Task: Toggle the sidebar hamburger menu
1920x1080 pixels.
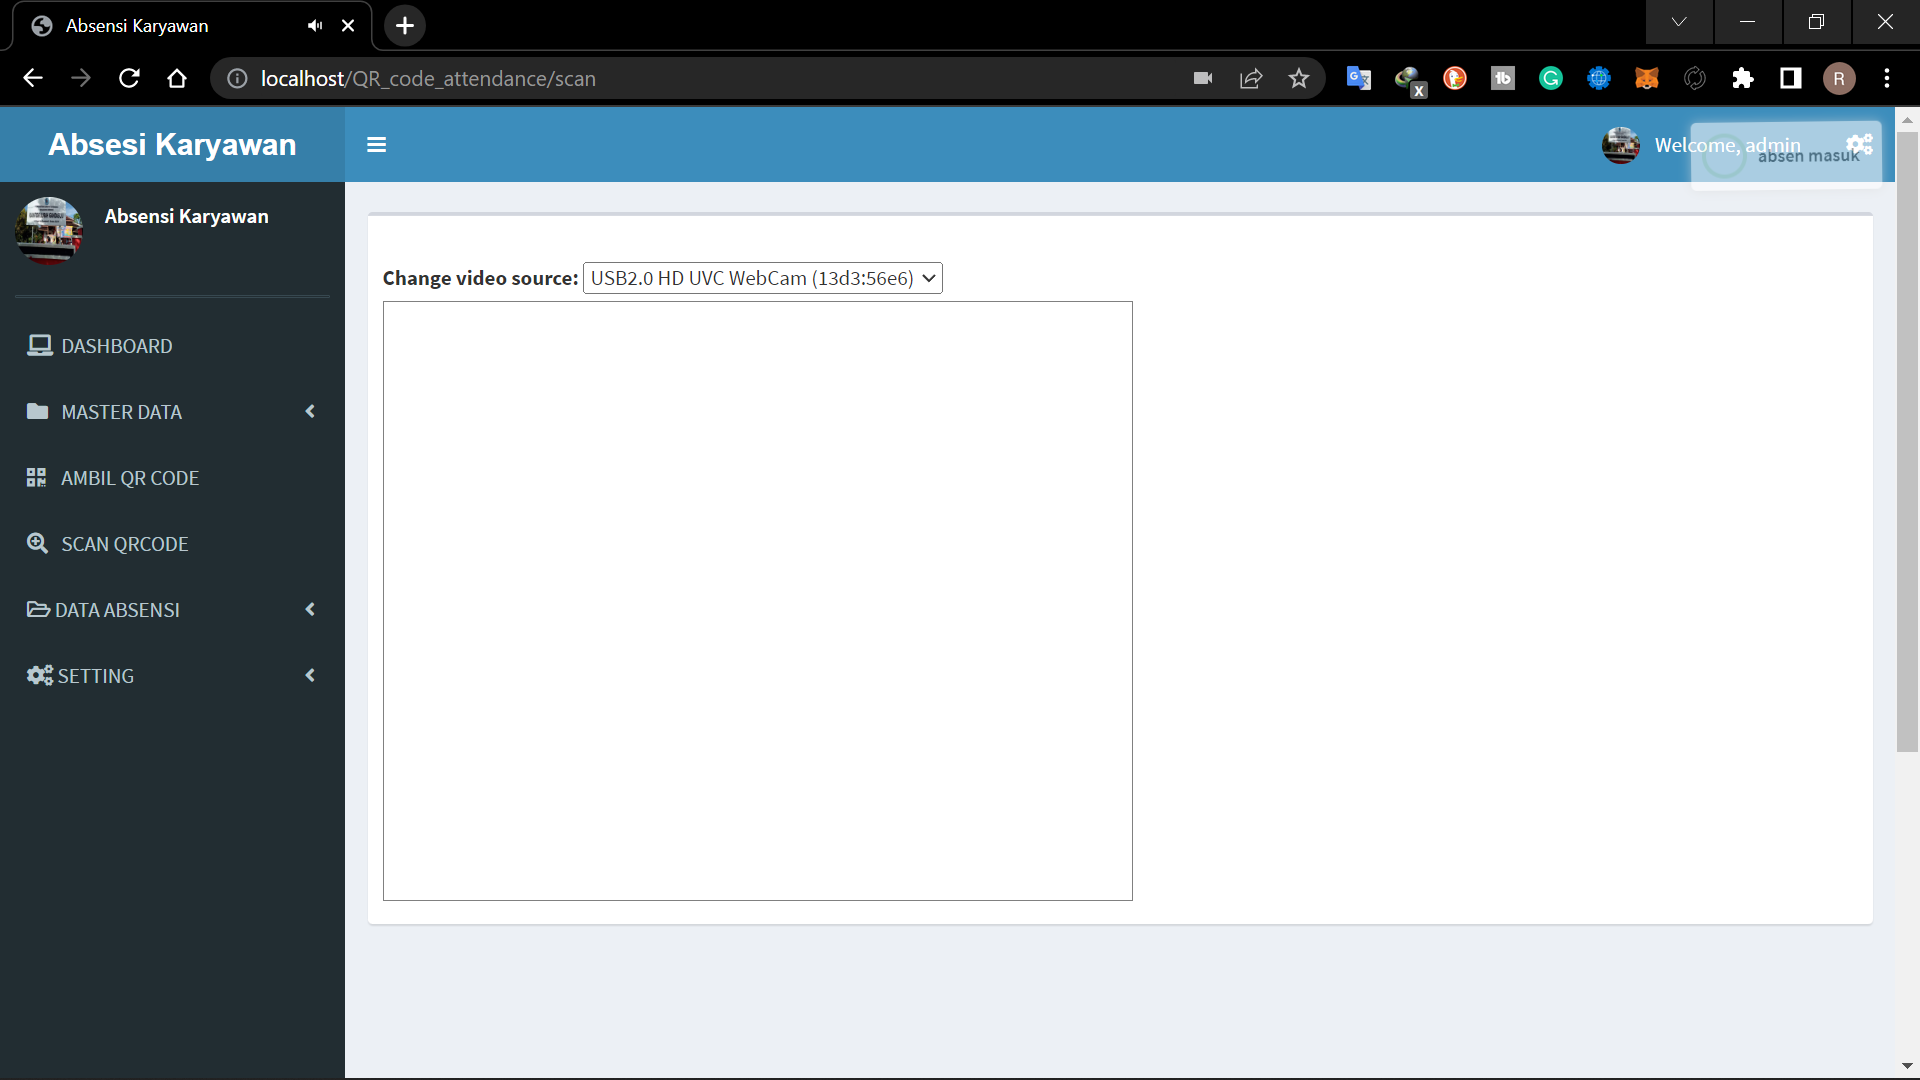Action: pos(376,145)
